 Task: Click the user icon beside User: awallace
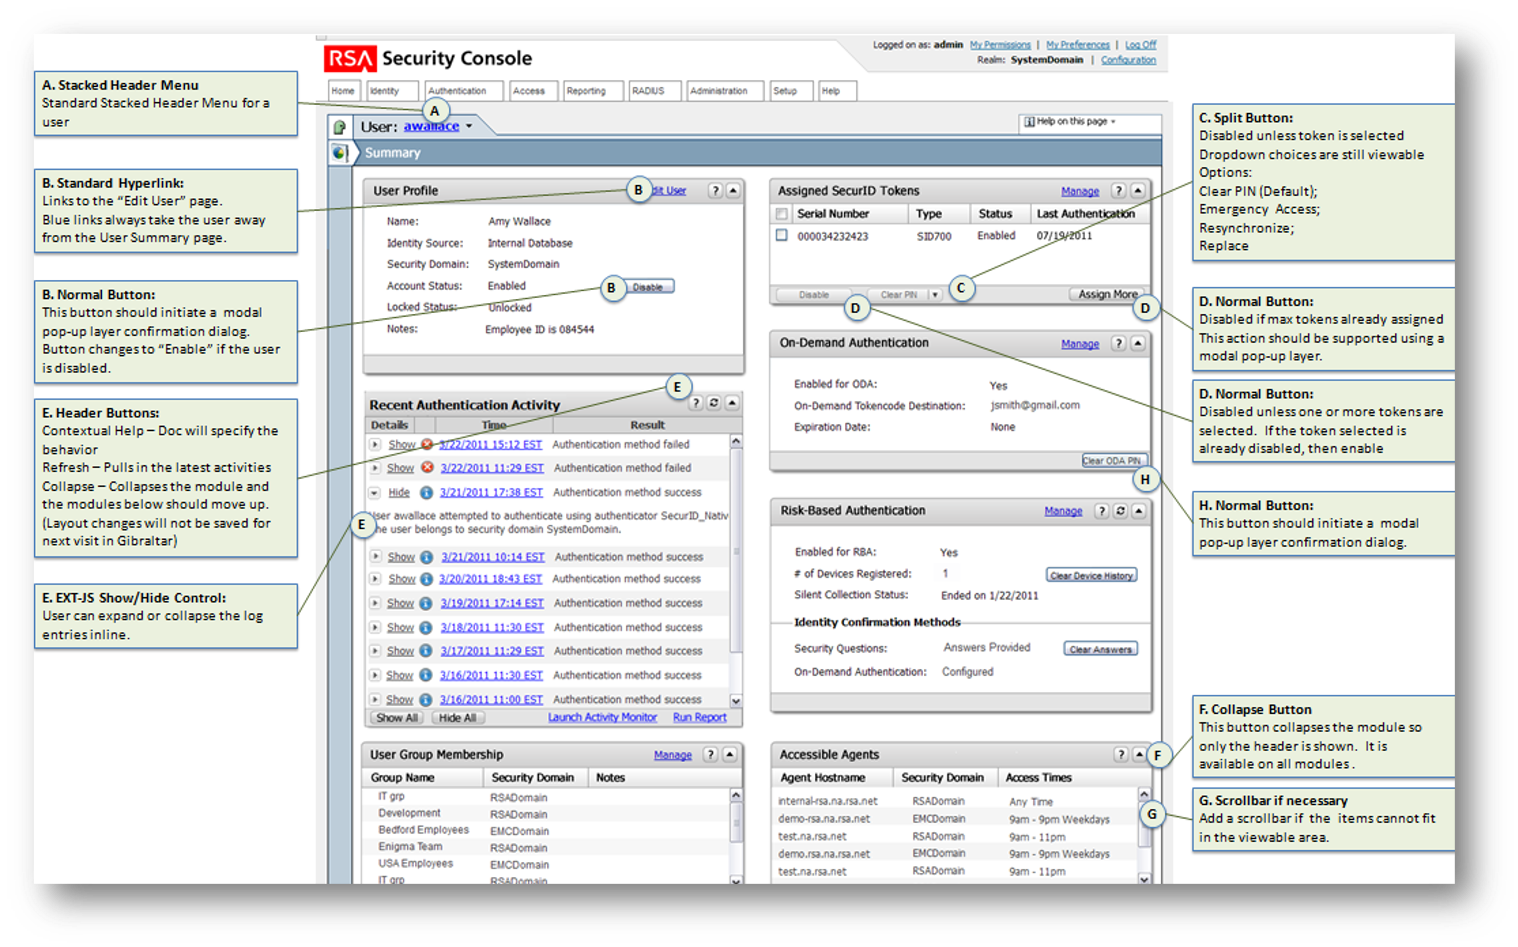(x=340, y=127)
